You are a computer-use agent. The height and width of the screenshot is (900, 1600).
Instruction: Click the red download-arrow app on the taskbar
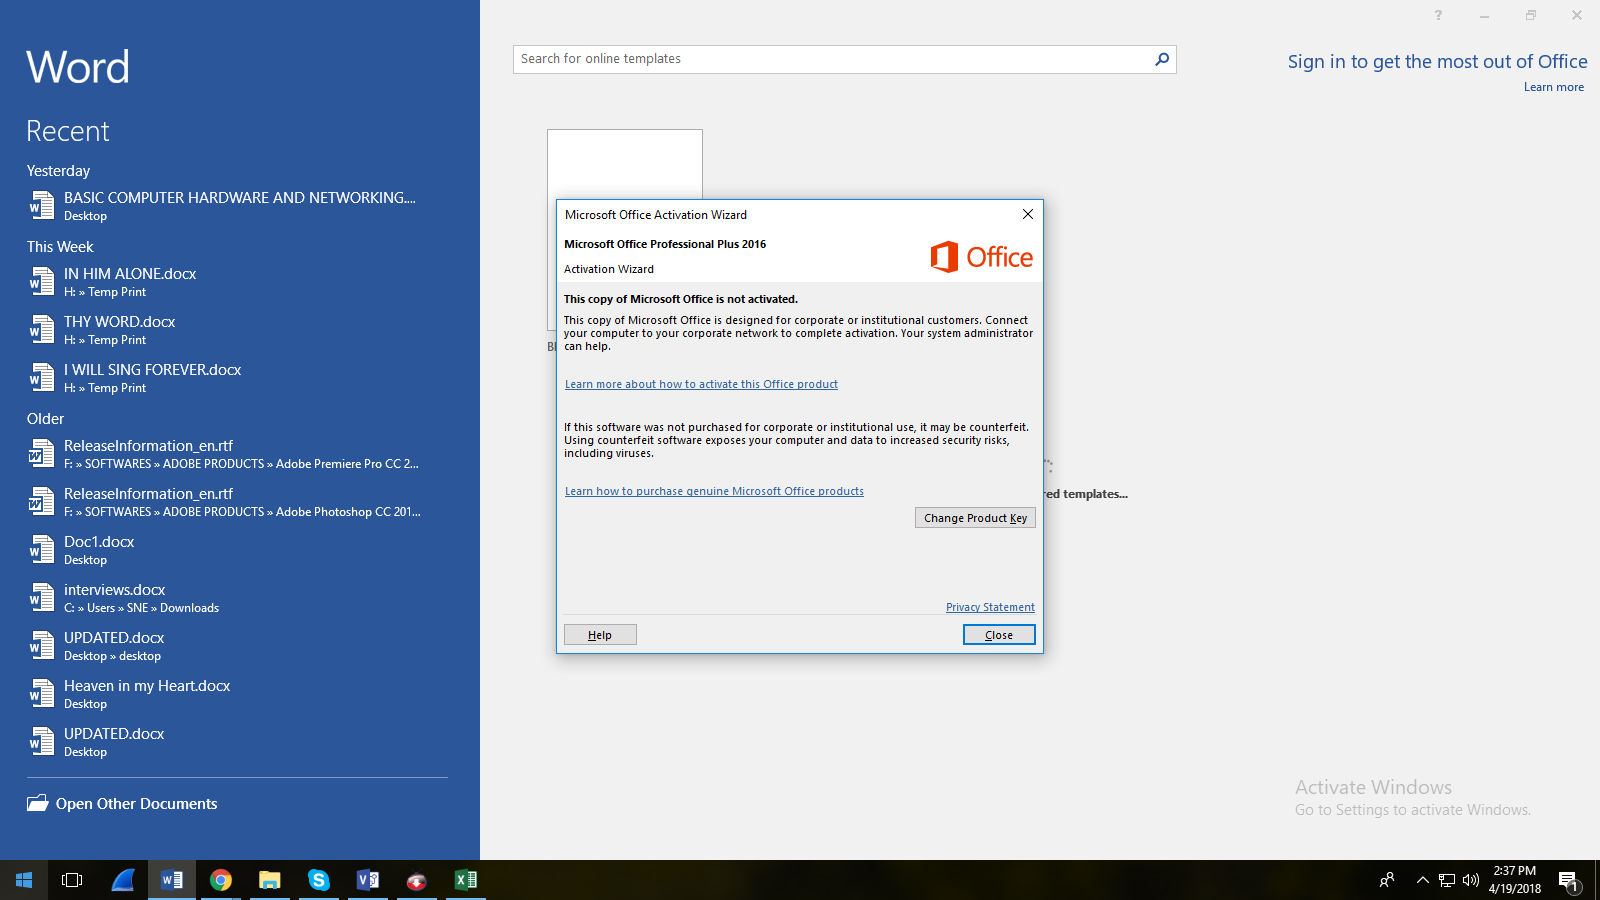(x=417, y=880)
